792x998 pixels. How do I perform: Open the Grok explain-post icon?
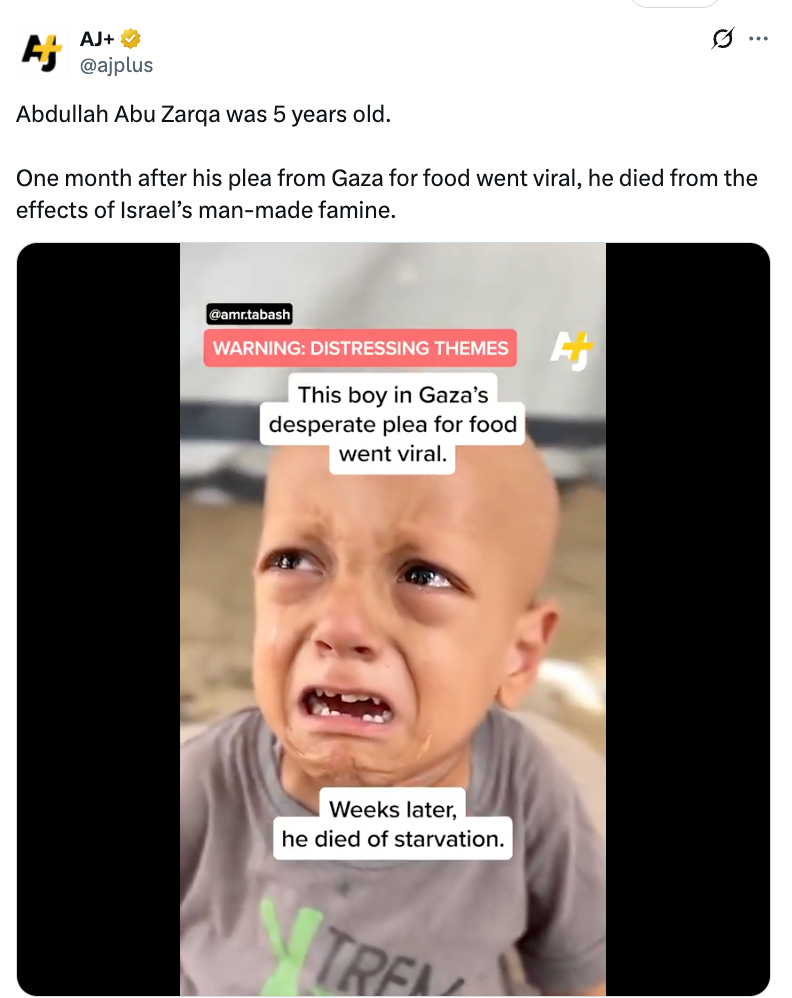click(723, 39)
